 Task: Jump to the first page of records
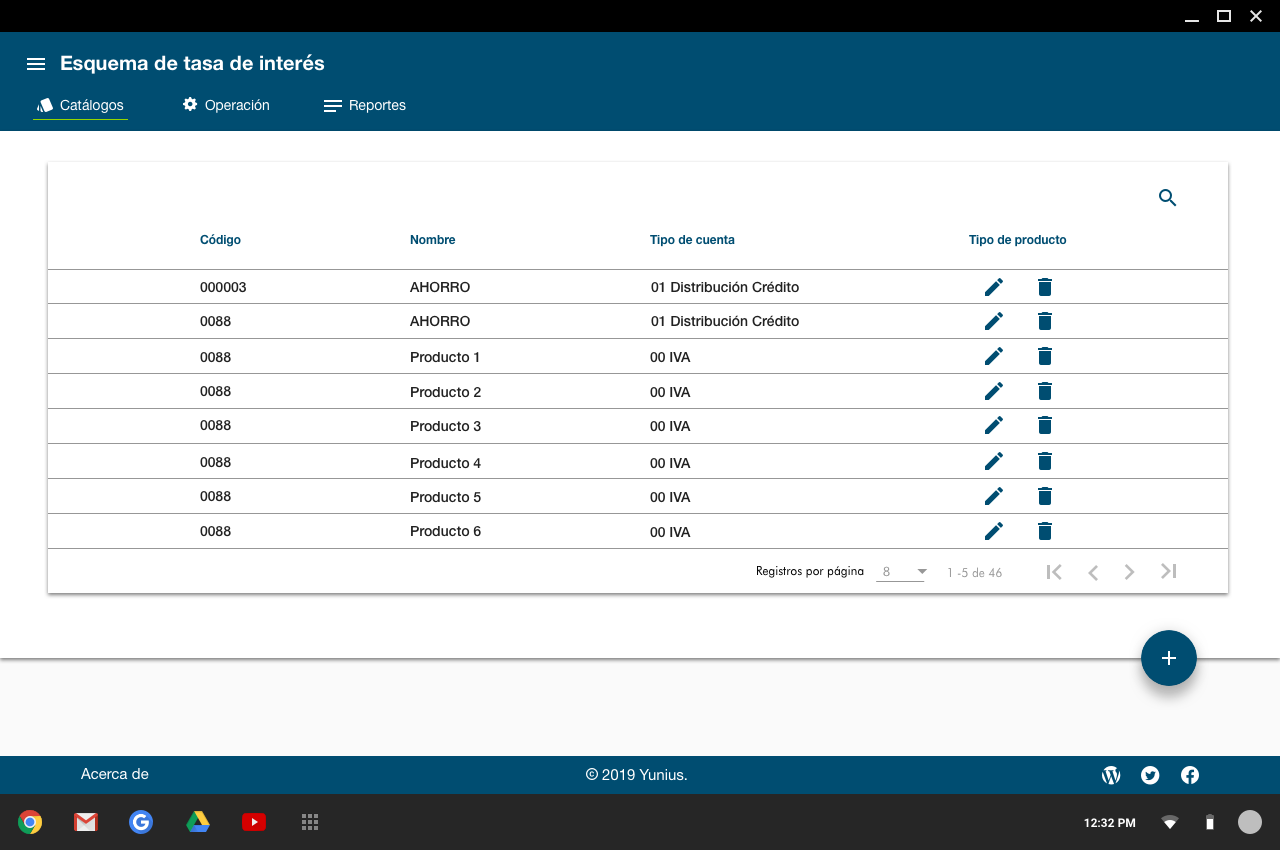point(1053,572)
